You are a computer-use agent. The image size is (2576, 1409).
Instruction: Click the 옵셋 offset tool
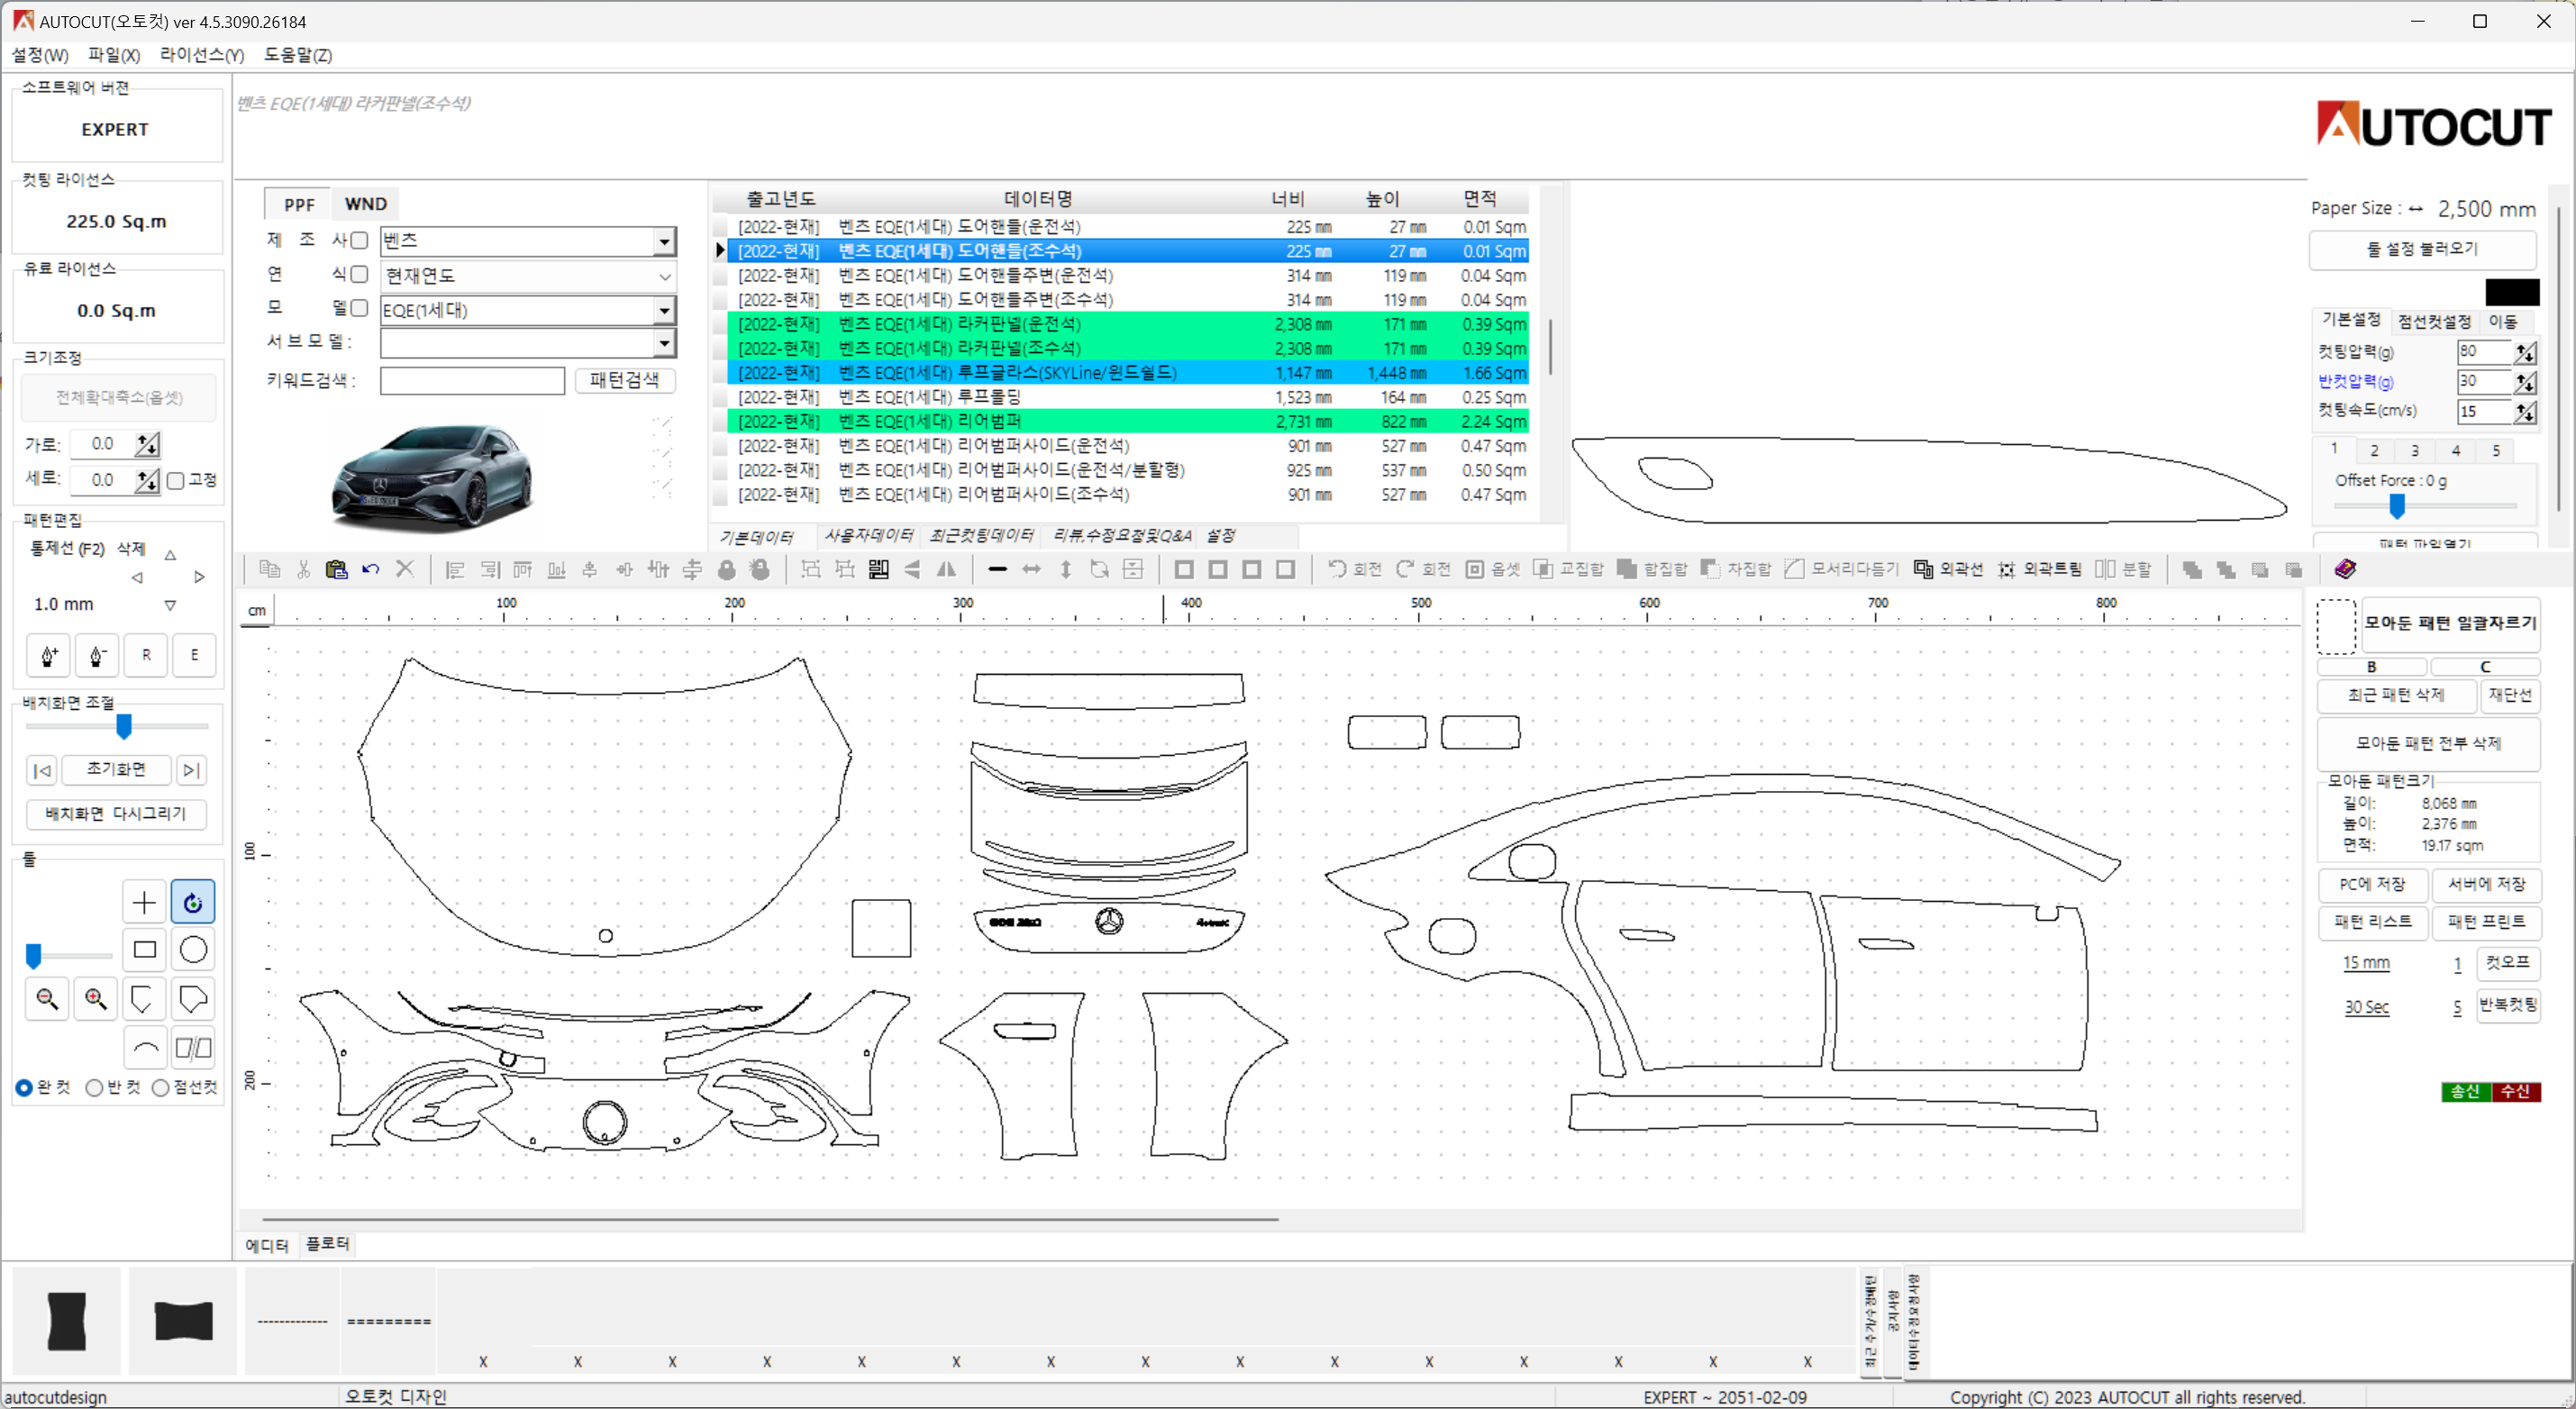(1493, 569)
